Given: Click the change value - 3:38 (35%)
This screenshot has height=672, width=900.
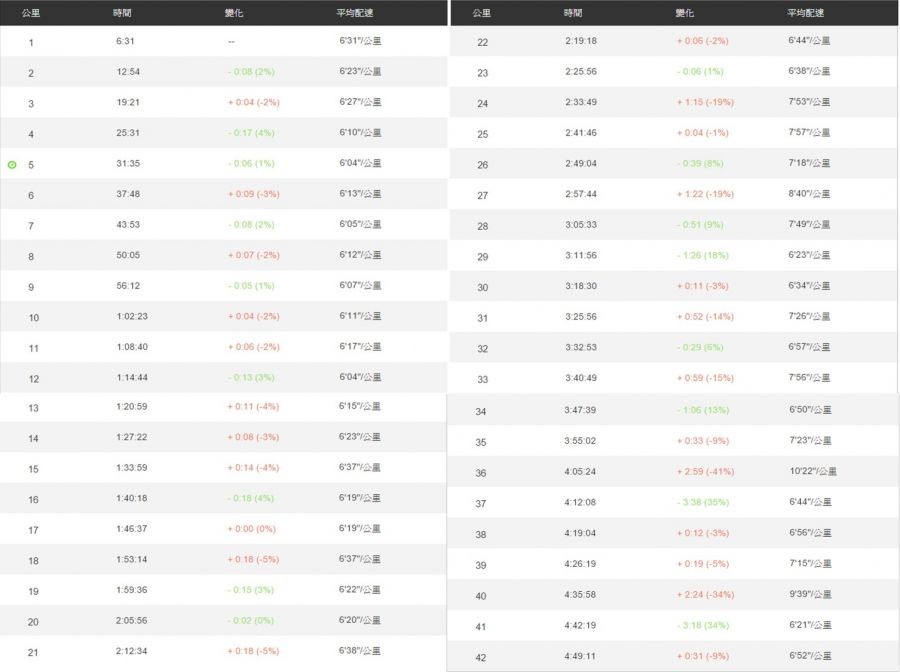Looking at the screenshot, I should 703,502.
